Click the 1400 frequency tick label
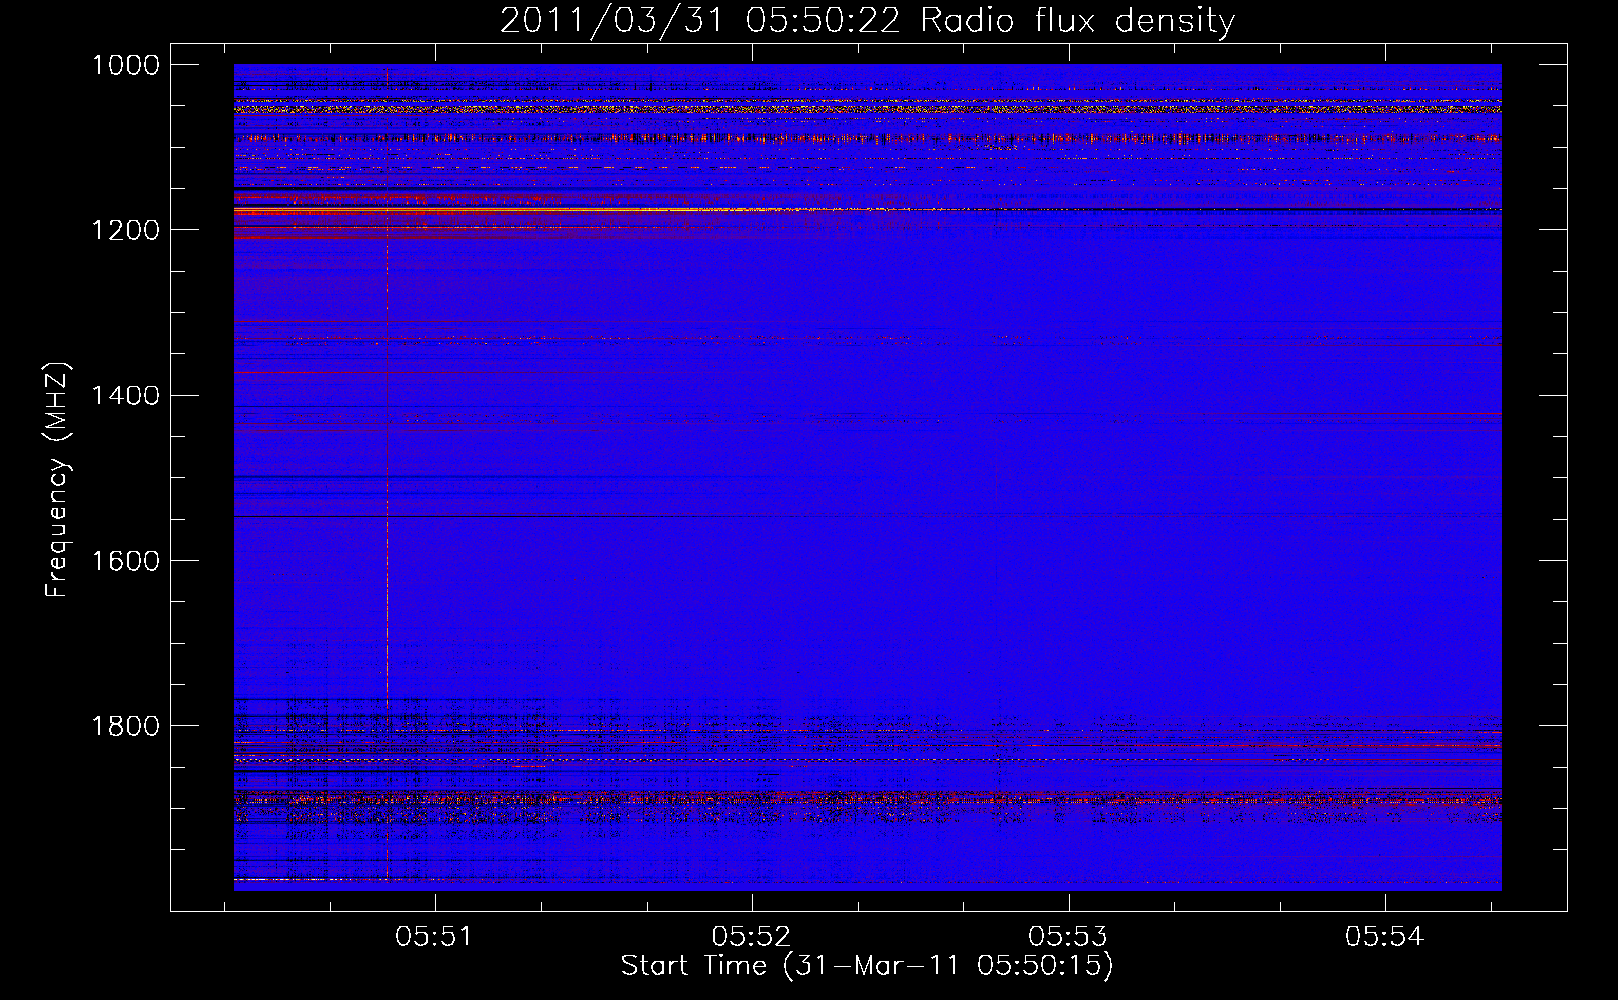Viewport: 1618px width, 1000px height. coord(126,395)
